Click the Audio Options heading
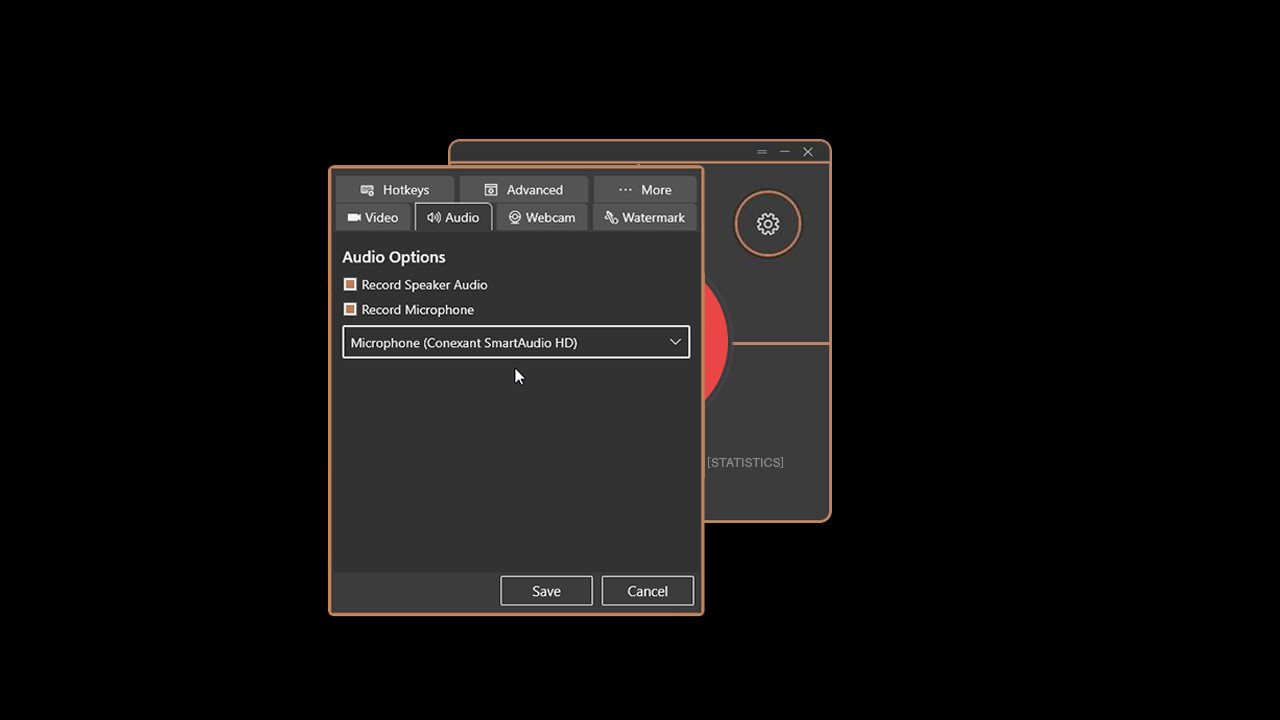This screenshot has width=1280, height=720. pos(394,257)
